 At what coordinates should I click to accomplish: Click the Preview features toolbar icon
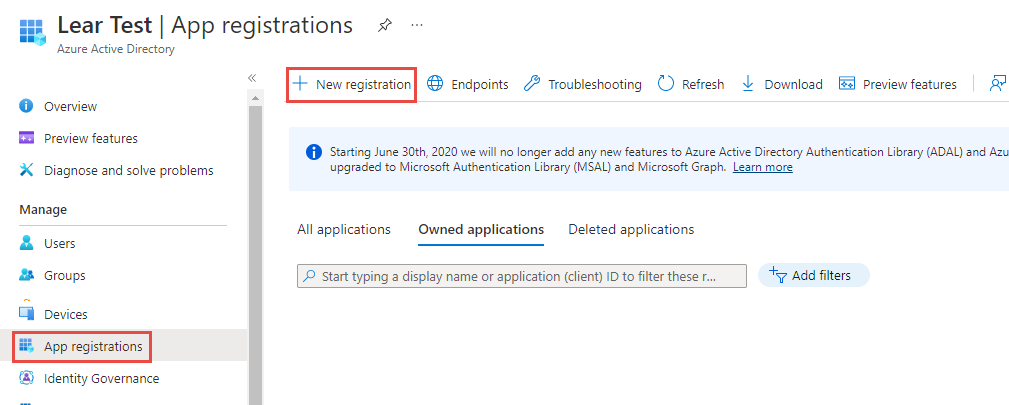[x=847, y=84]
